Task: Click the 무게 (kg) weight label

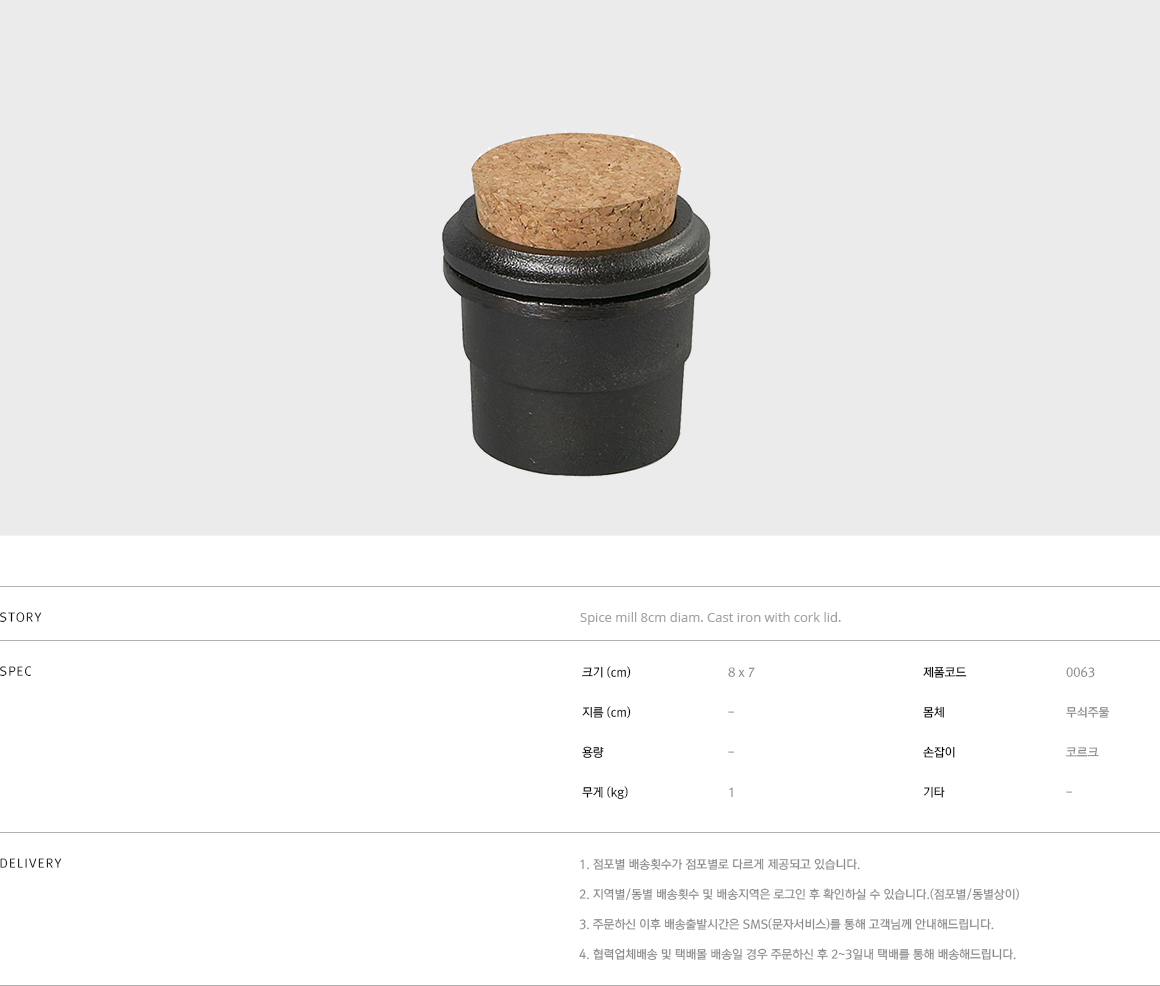Action: tap(604, 792)
